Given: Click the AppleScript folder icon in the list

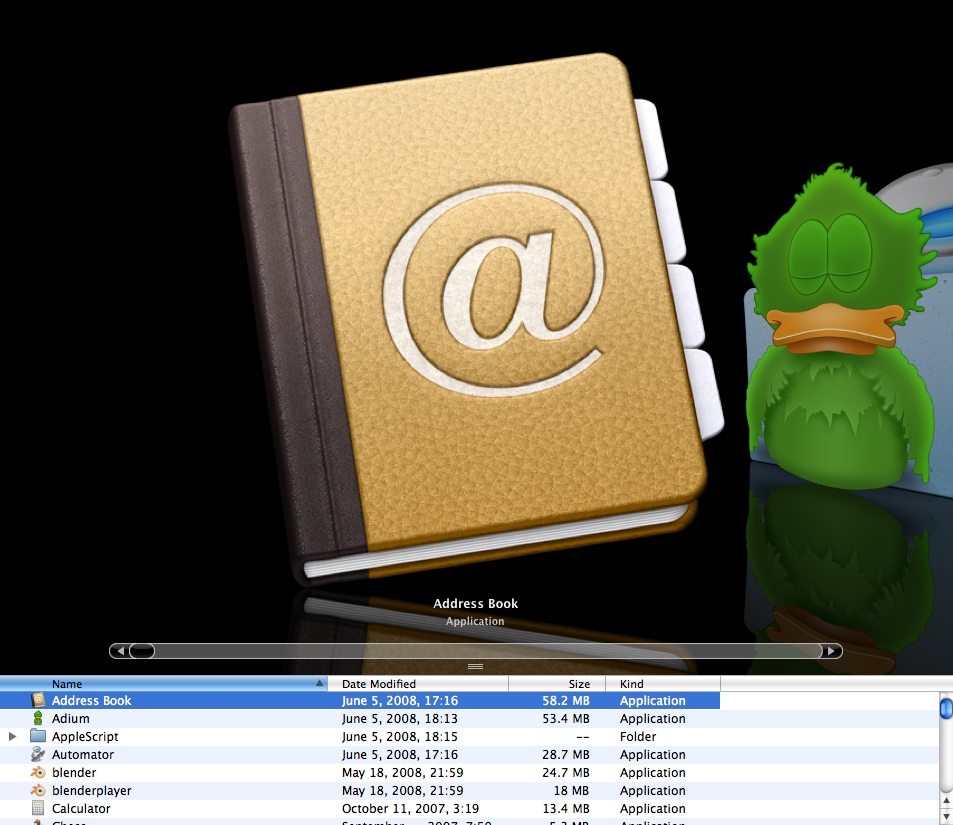Looking at the screenshot, I should coord(38,736).
